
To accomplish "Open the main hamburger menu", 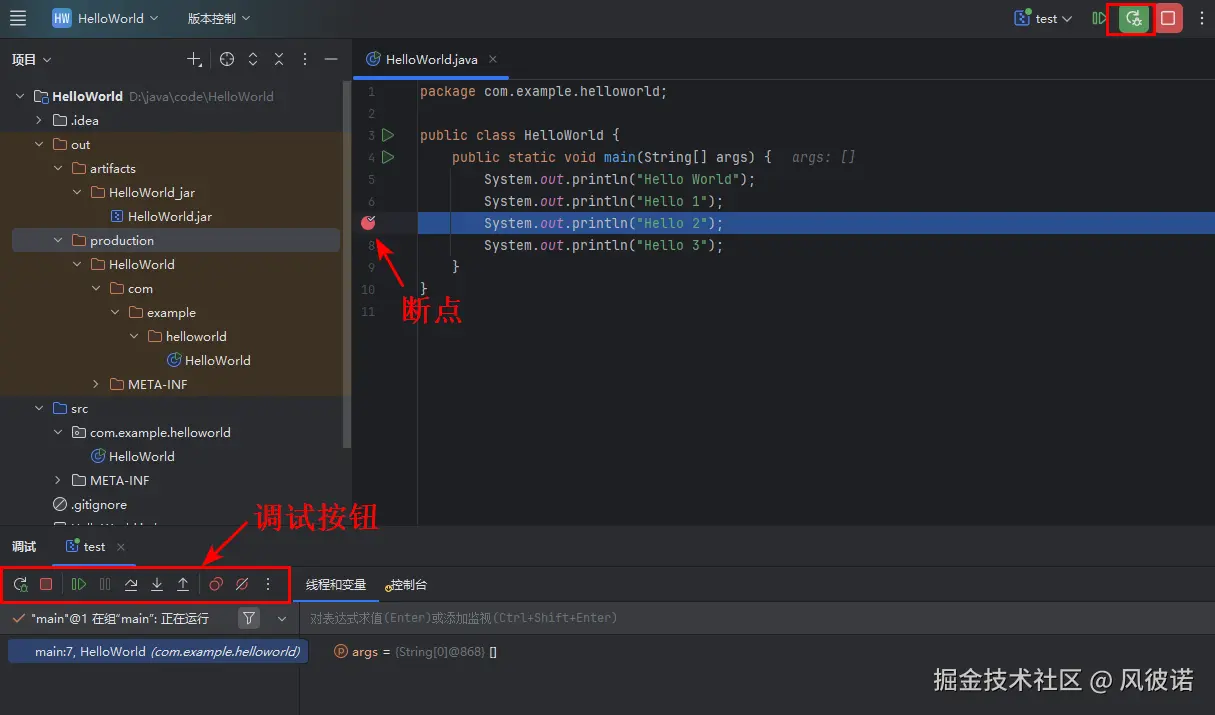I will pyautogui.click(x=18, y=18).
